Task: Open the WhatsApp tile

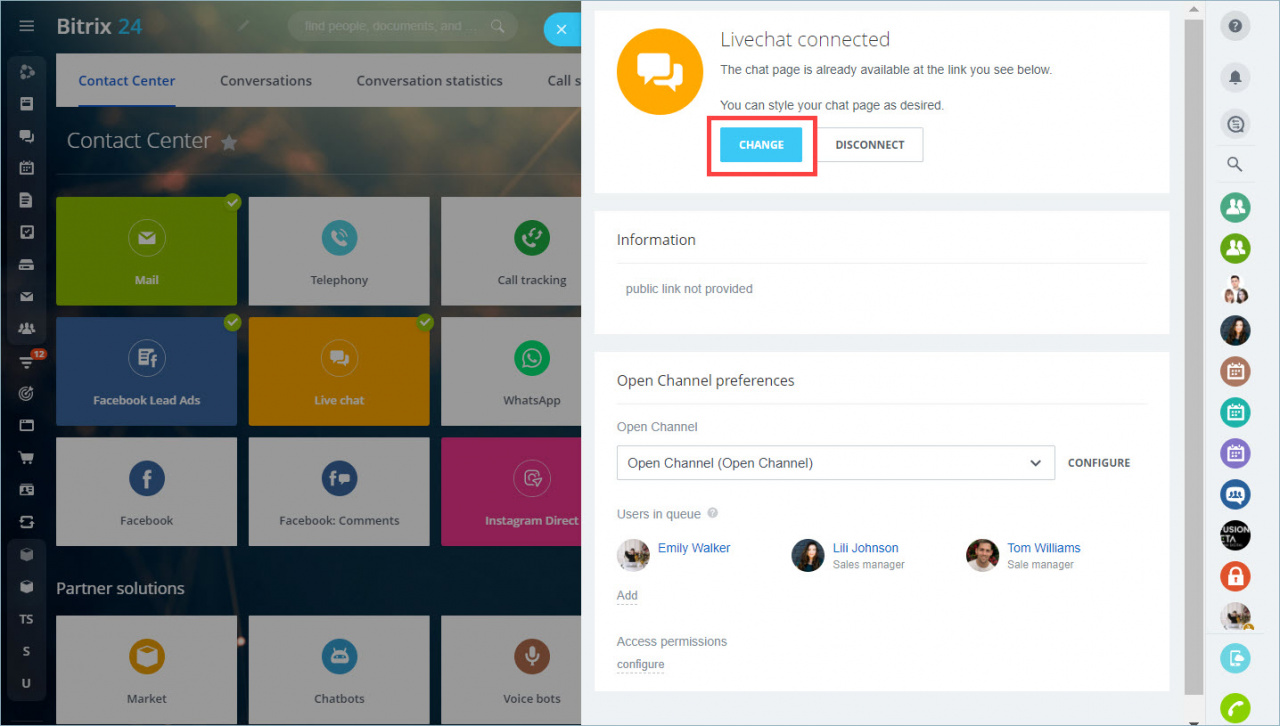Action: click(511, 371)
